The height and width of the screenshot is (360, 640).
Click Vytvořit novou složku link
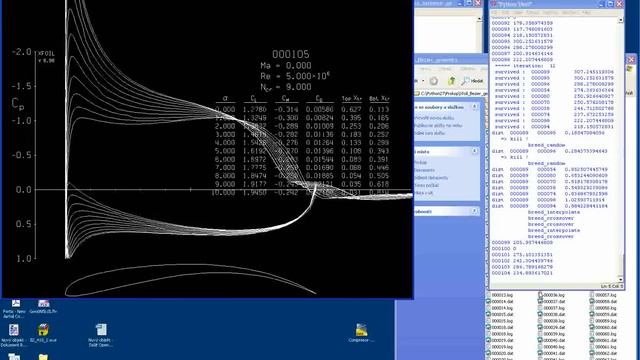click(x=433, y=118)
